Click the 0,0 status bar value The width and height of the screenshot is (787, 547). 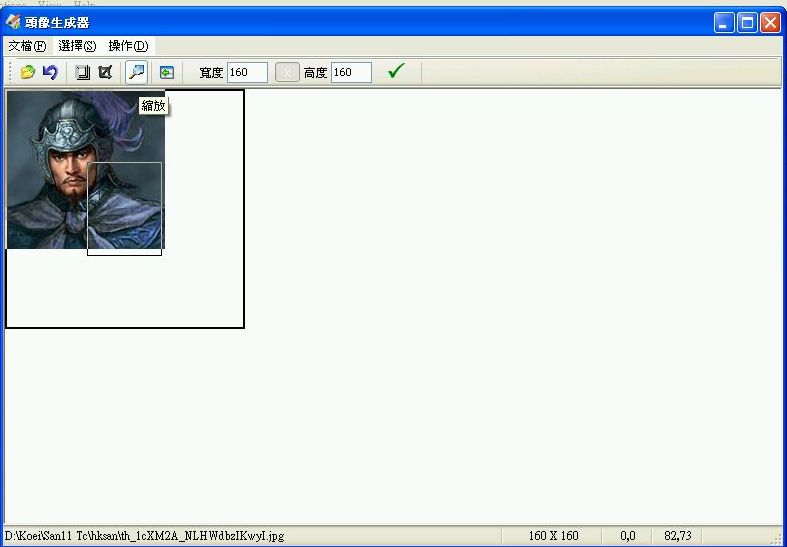click(628, 535)
